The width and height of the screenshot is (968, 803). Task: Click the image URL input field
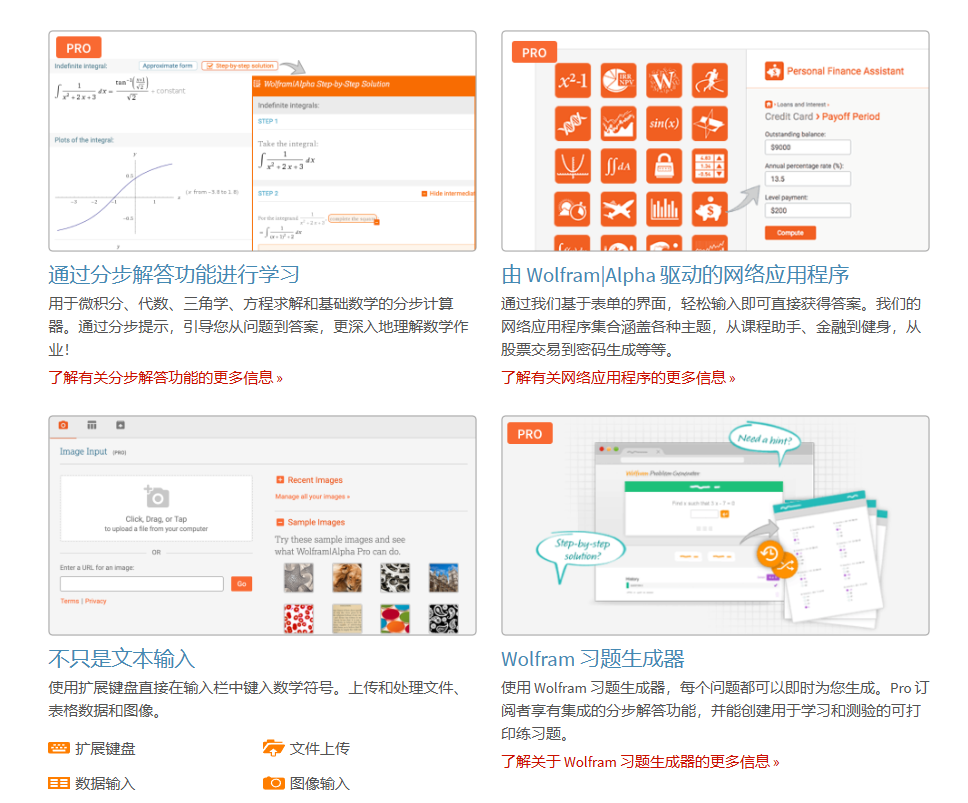pyautogui.click(x=141, y=584)
